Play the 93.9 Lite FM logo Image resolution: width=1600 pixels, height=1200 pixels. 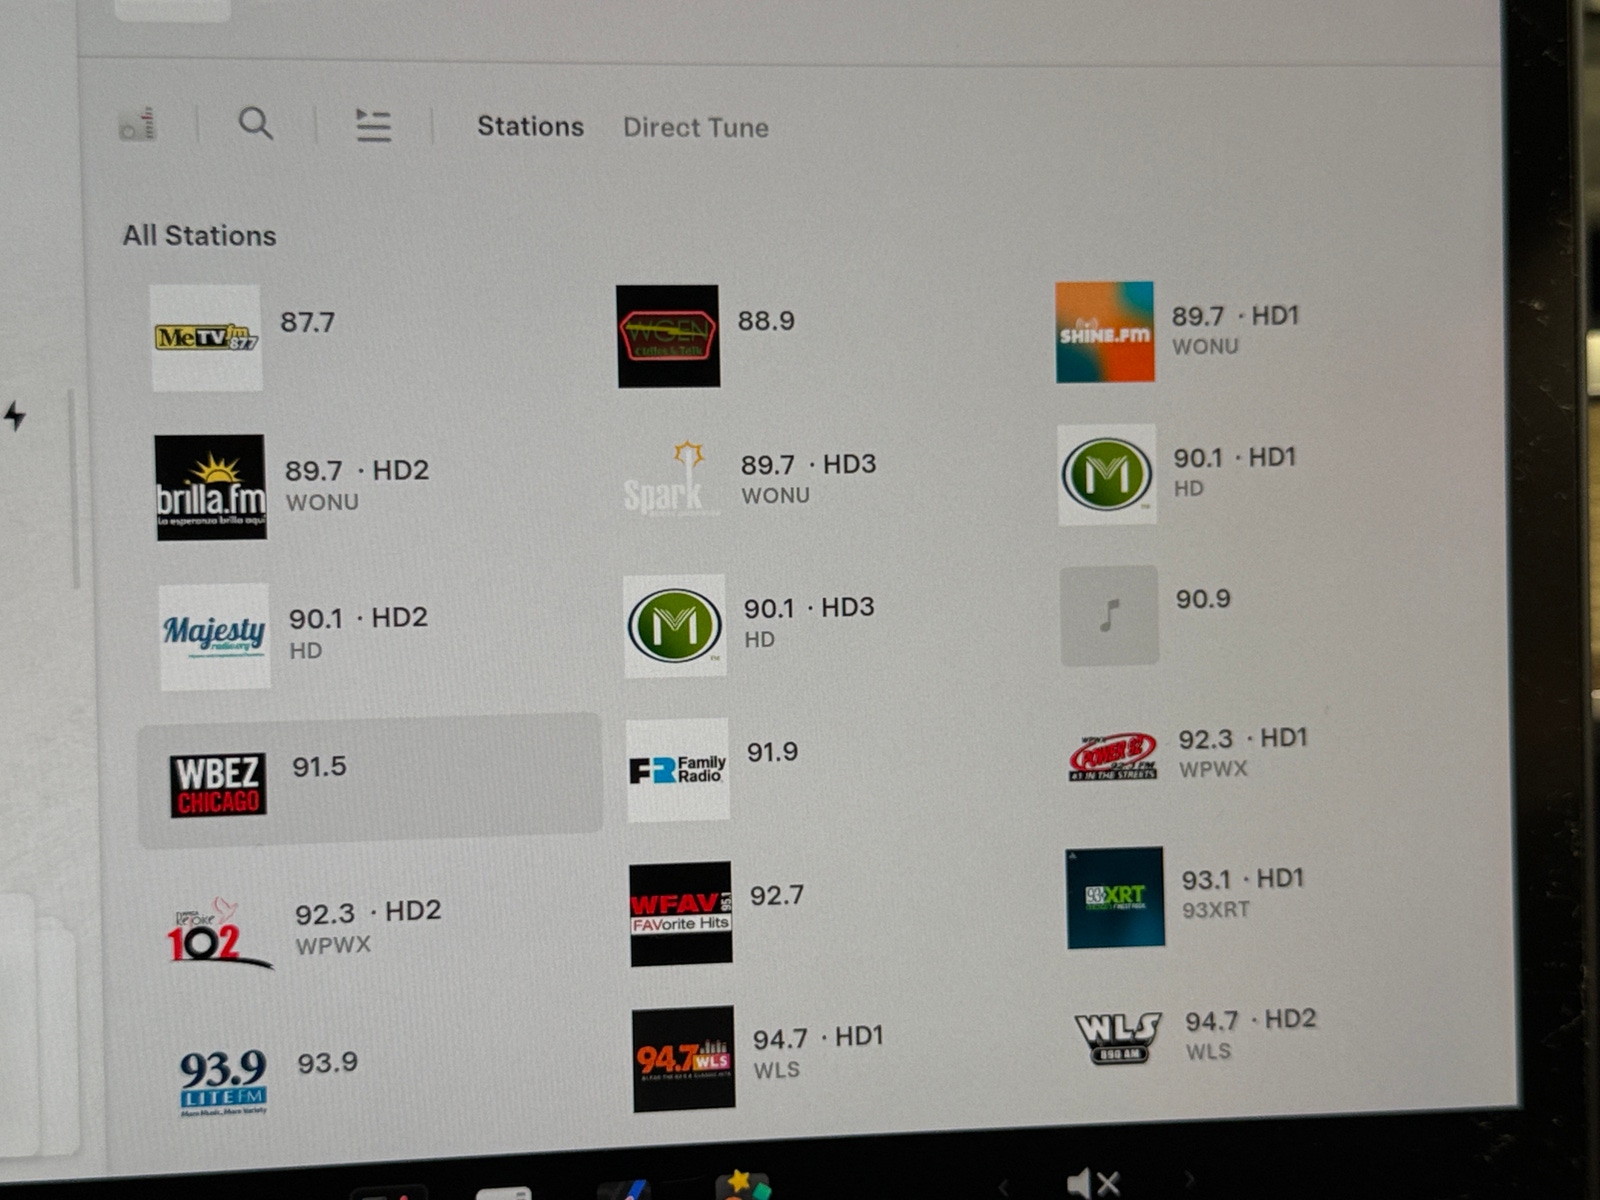pyautogui.click(x=223, y=1082)
